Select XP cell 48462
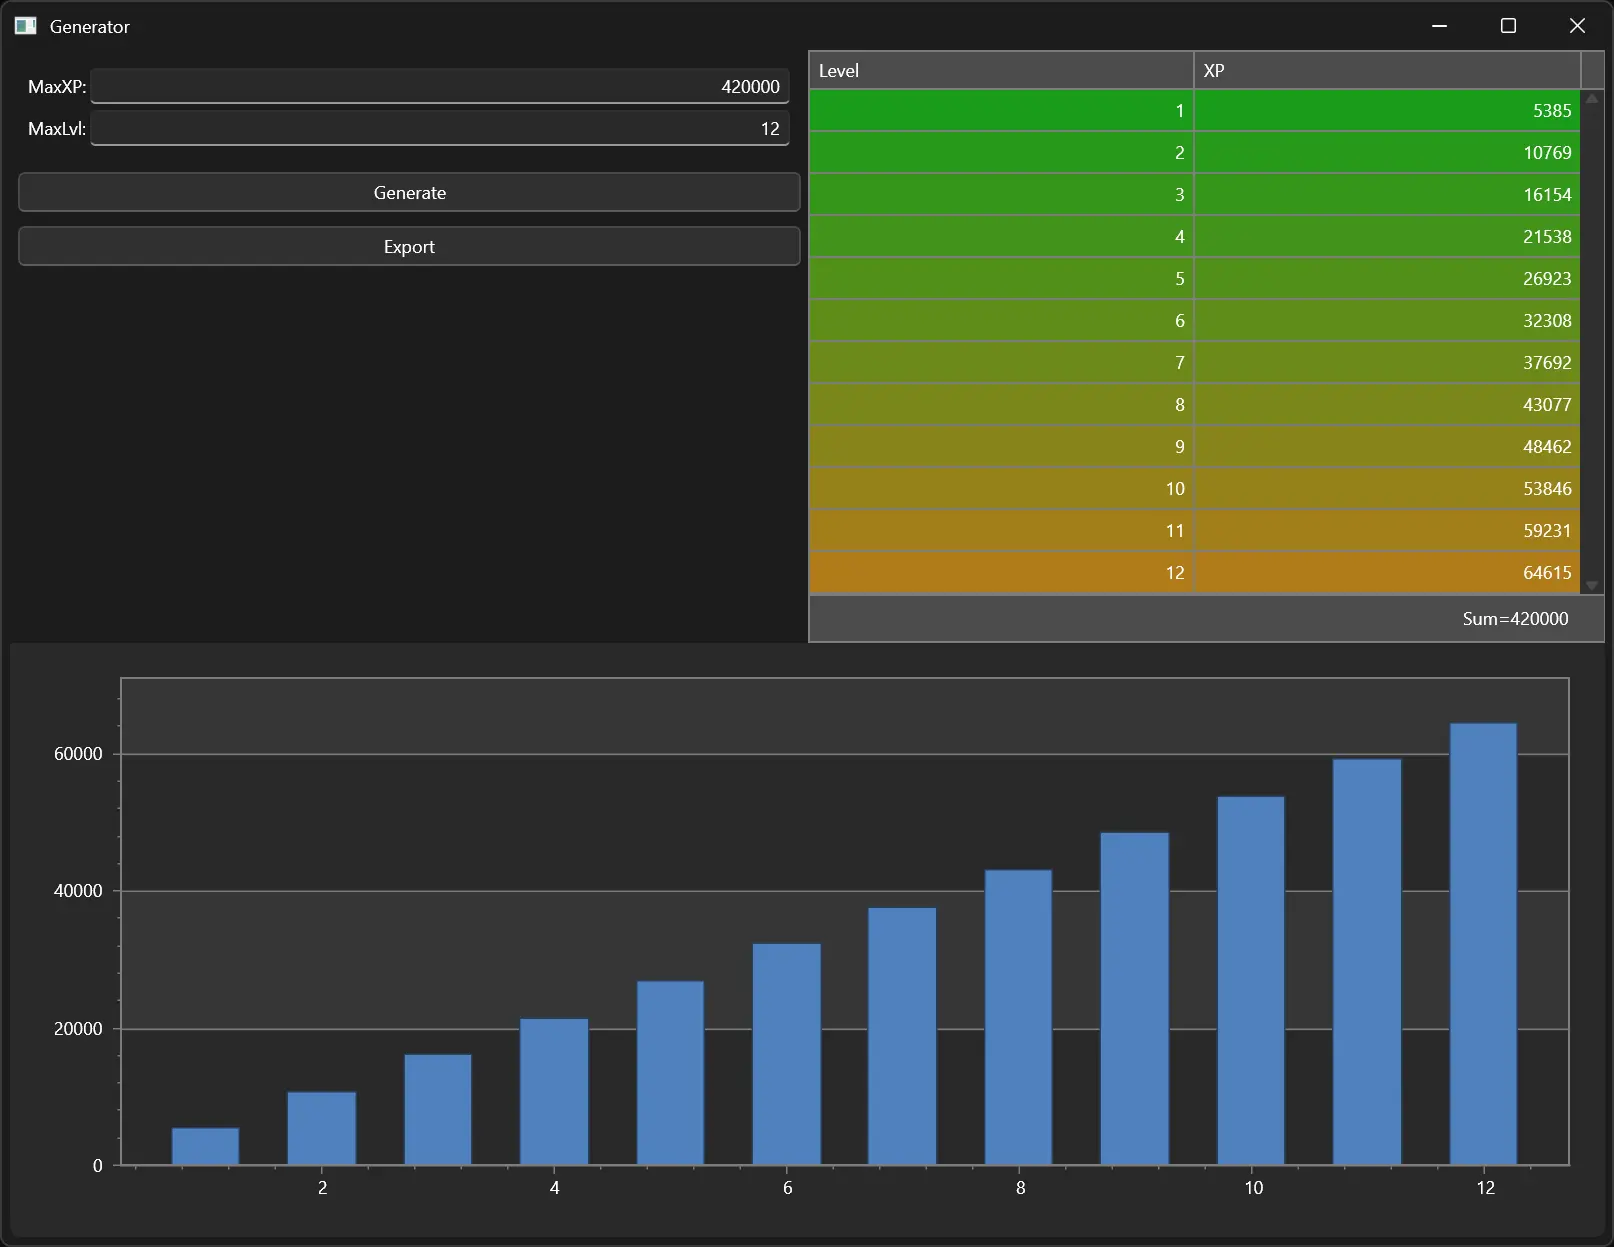 (1387, 447)
